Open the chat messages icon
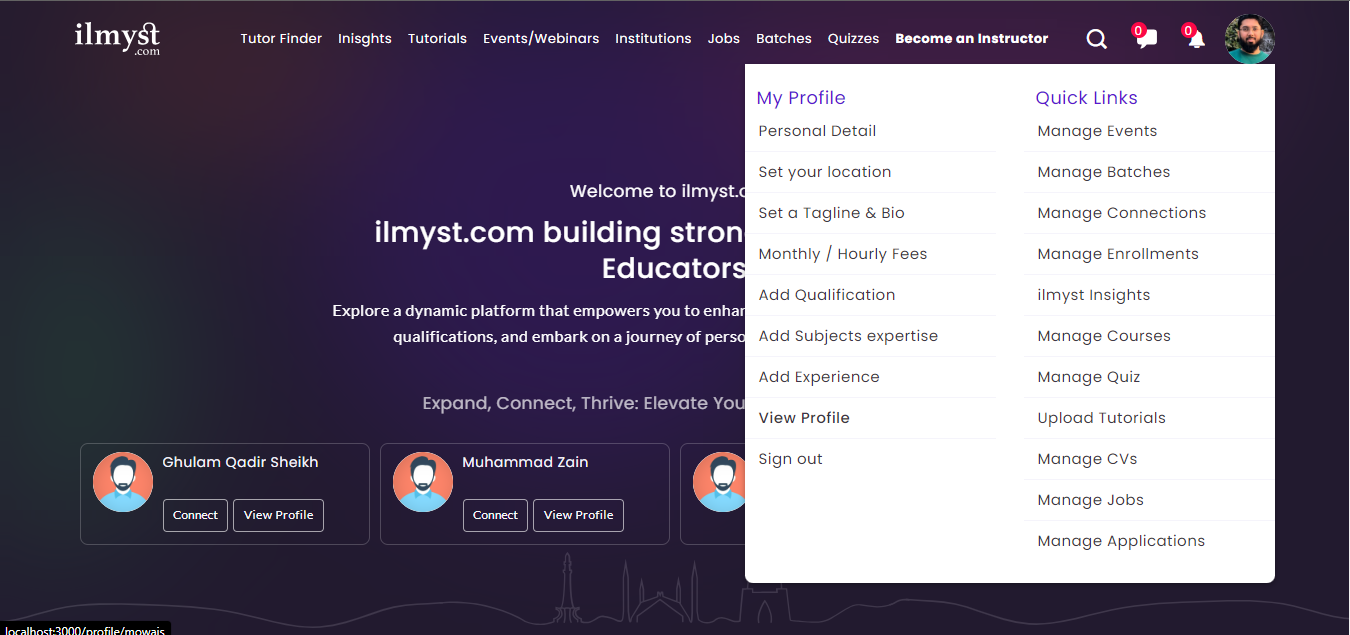1350x635 pixels. pos(1146,39)
